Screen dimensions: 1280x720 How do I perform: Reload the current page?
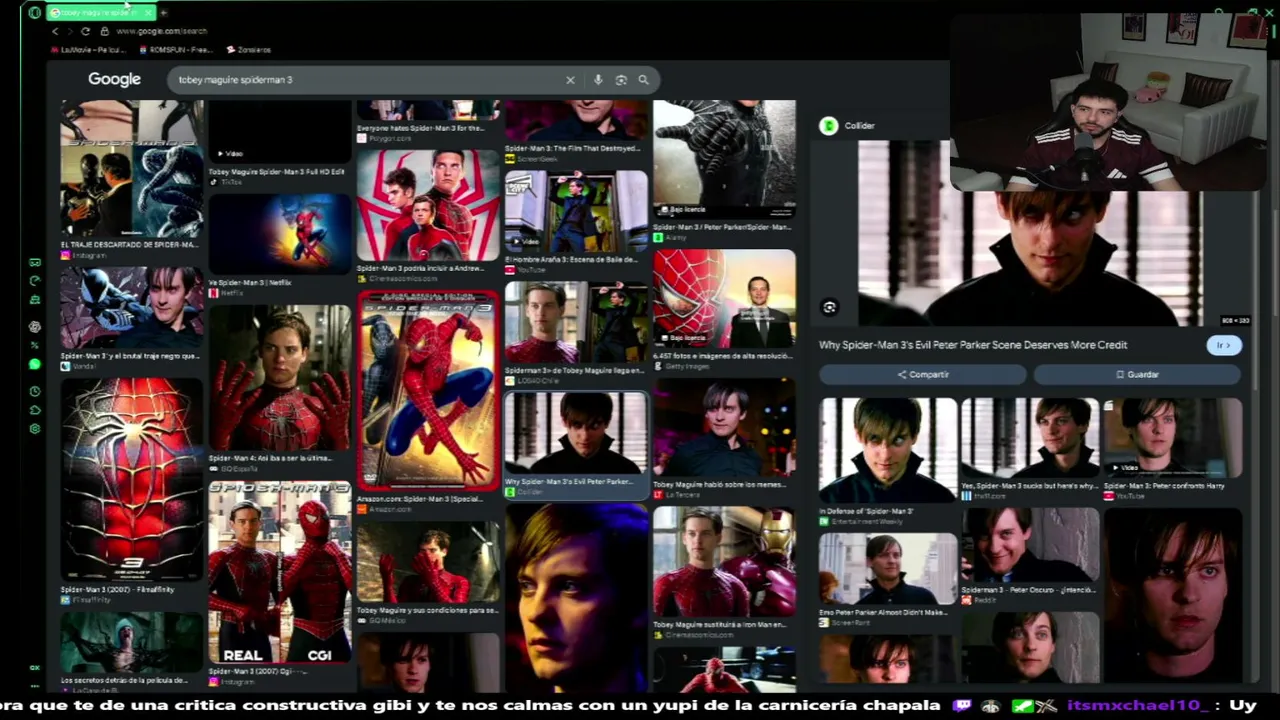pyautogui.click(x=86, y=31)
